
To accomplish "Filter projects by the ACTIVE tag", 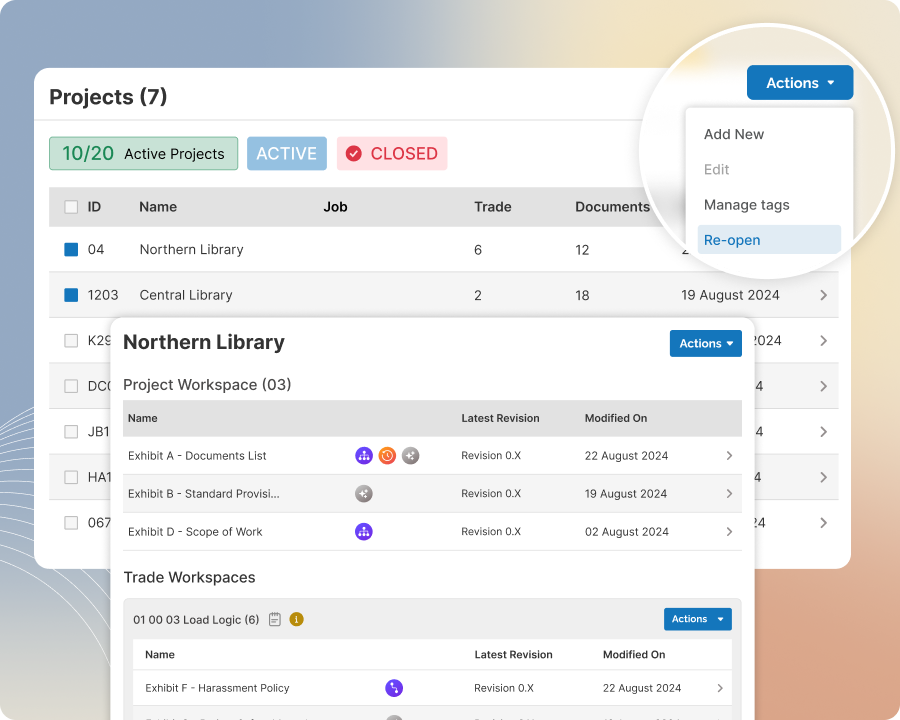I will (286, 153).
